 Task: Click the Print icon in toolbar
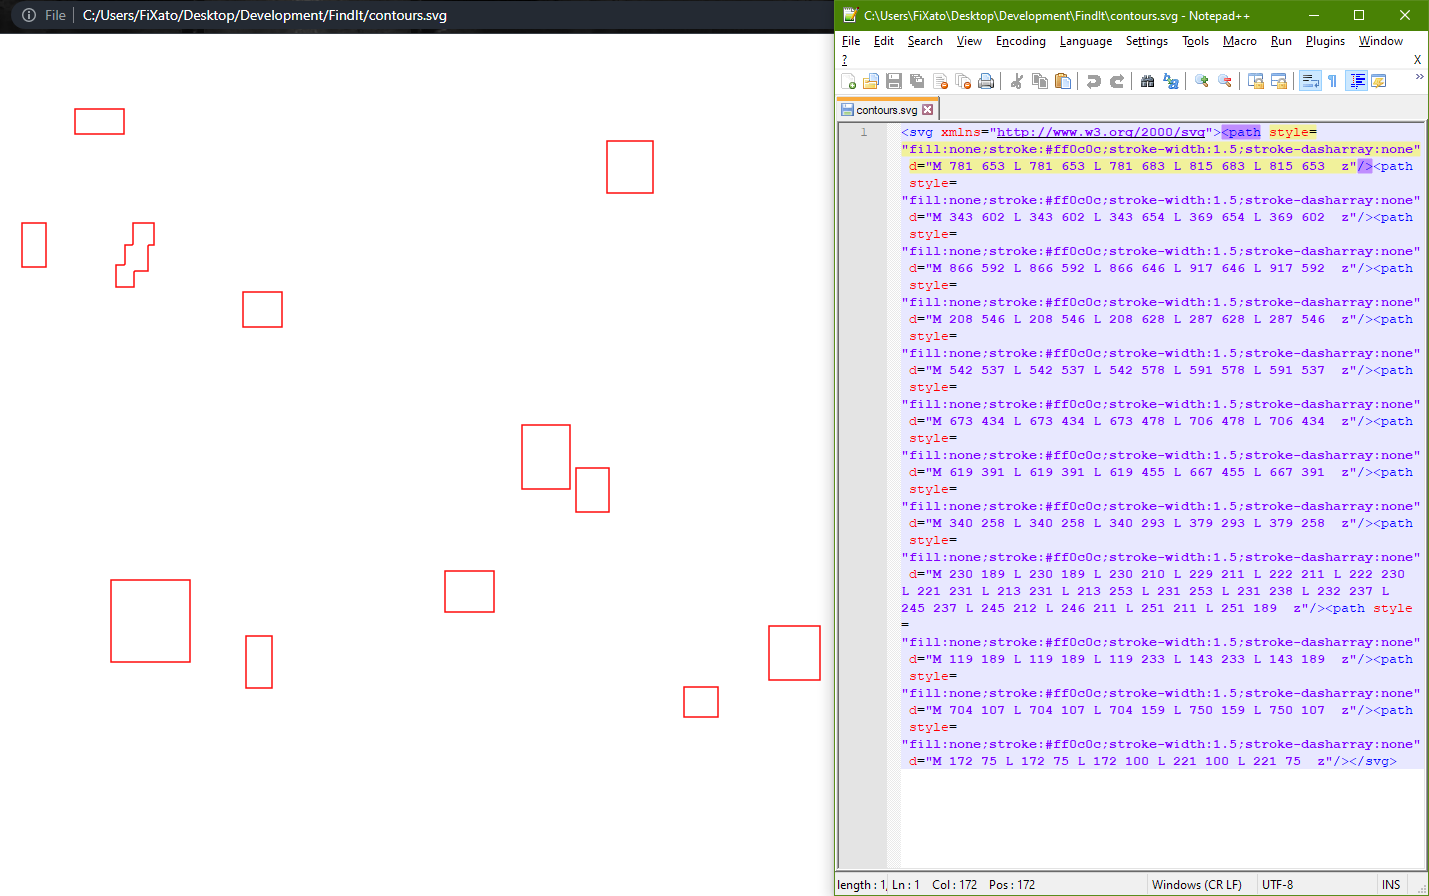coord(986,82)
